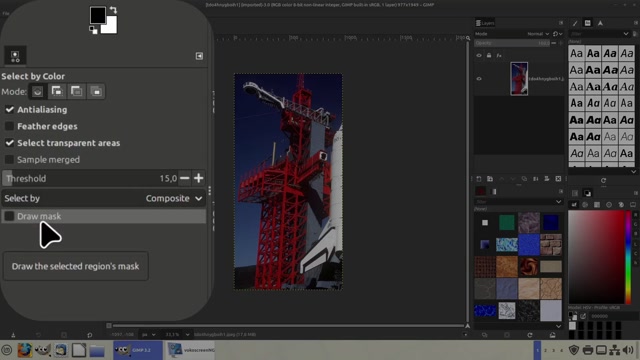Select Replace current selection mode
The image size is (640, 360).
pos(38,91)
